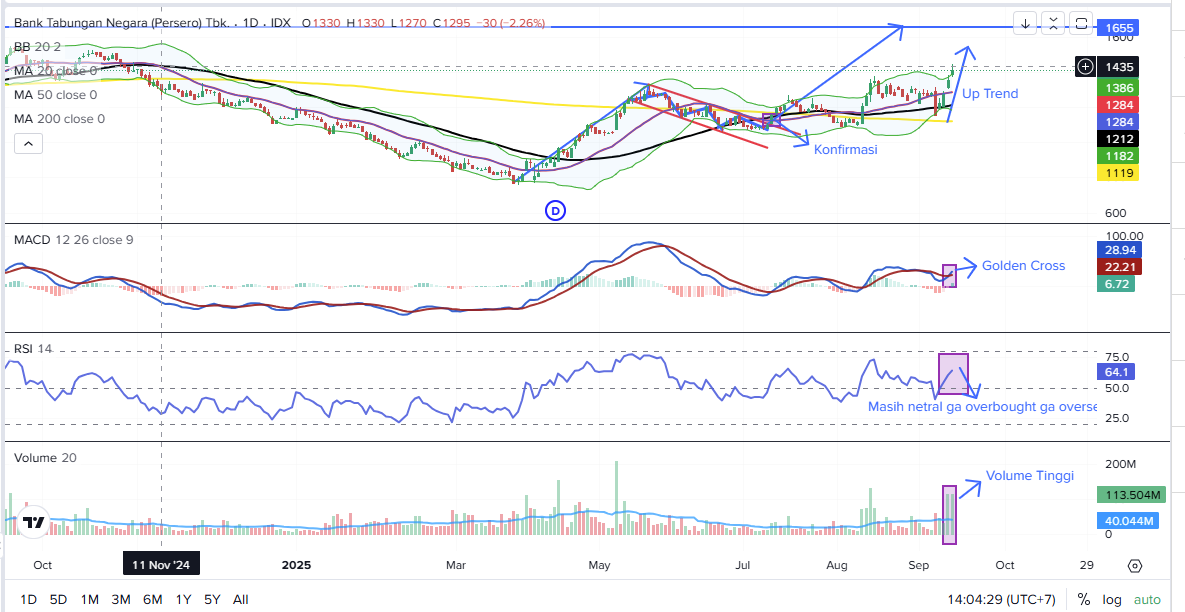Select the 1D time range
The height and width of the screenshot is (612, 1185).
click(x=28, y=600)
